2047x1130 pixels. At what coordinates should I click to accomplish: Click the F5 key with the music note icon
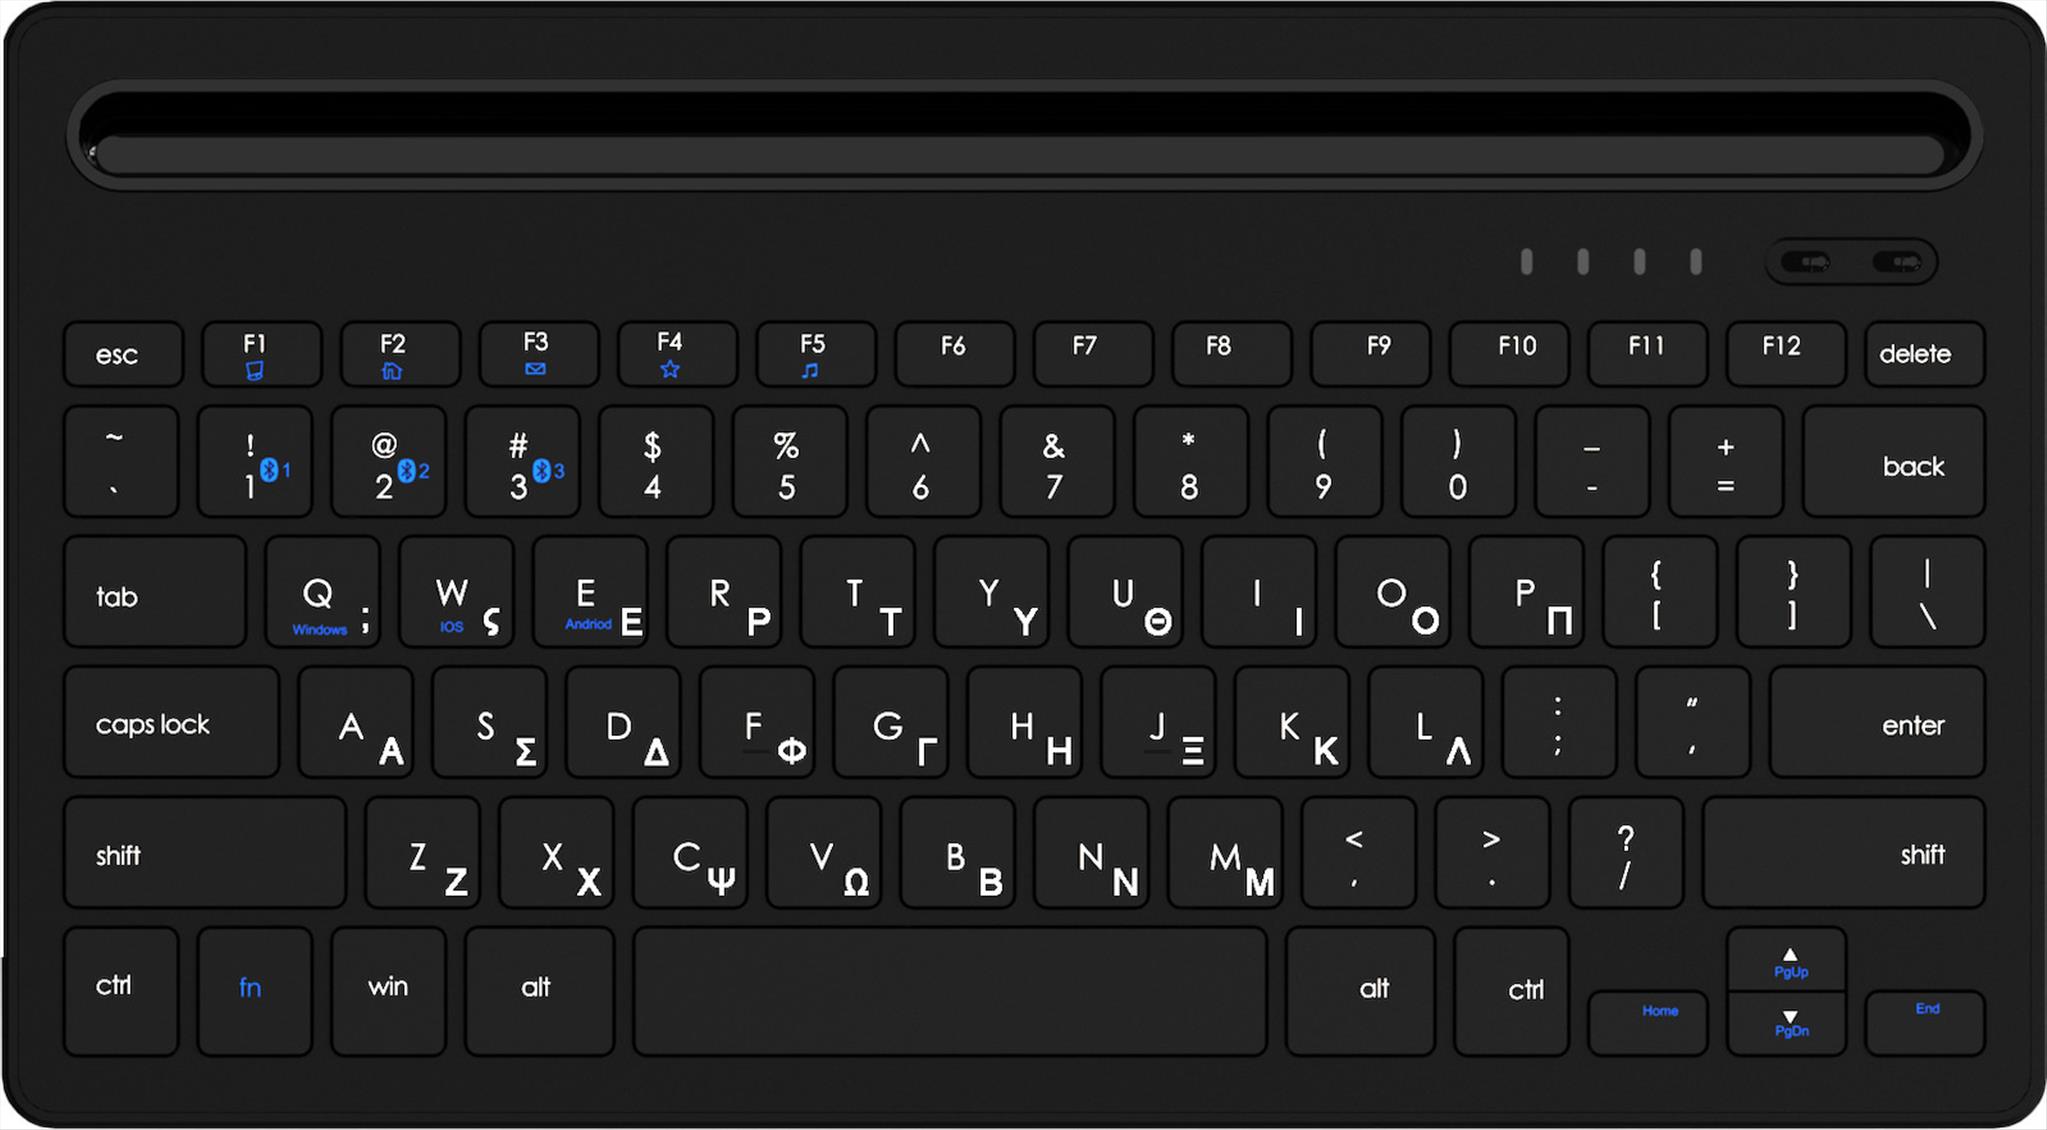[x=816, y=354]
